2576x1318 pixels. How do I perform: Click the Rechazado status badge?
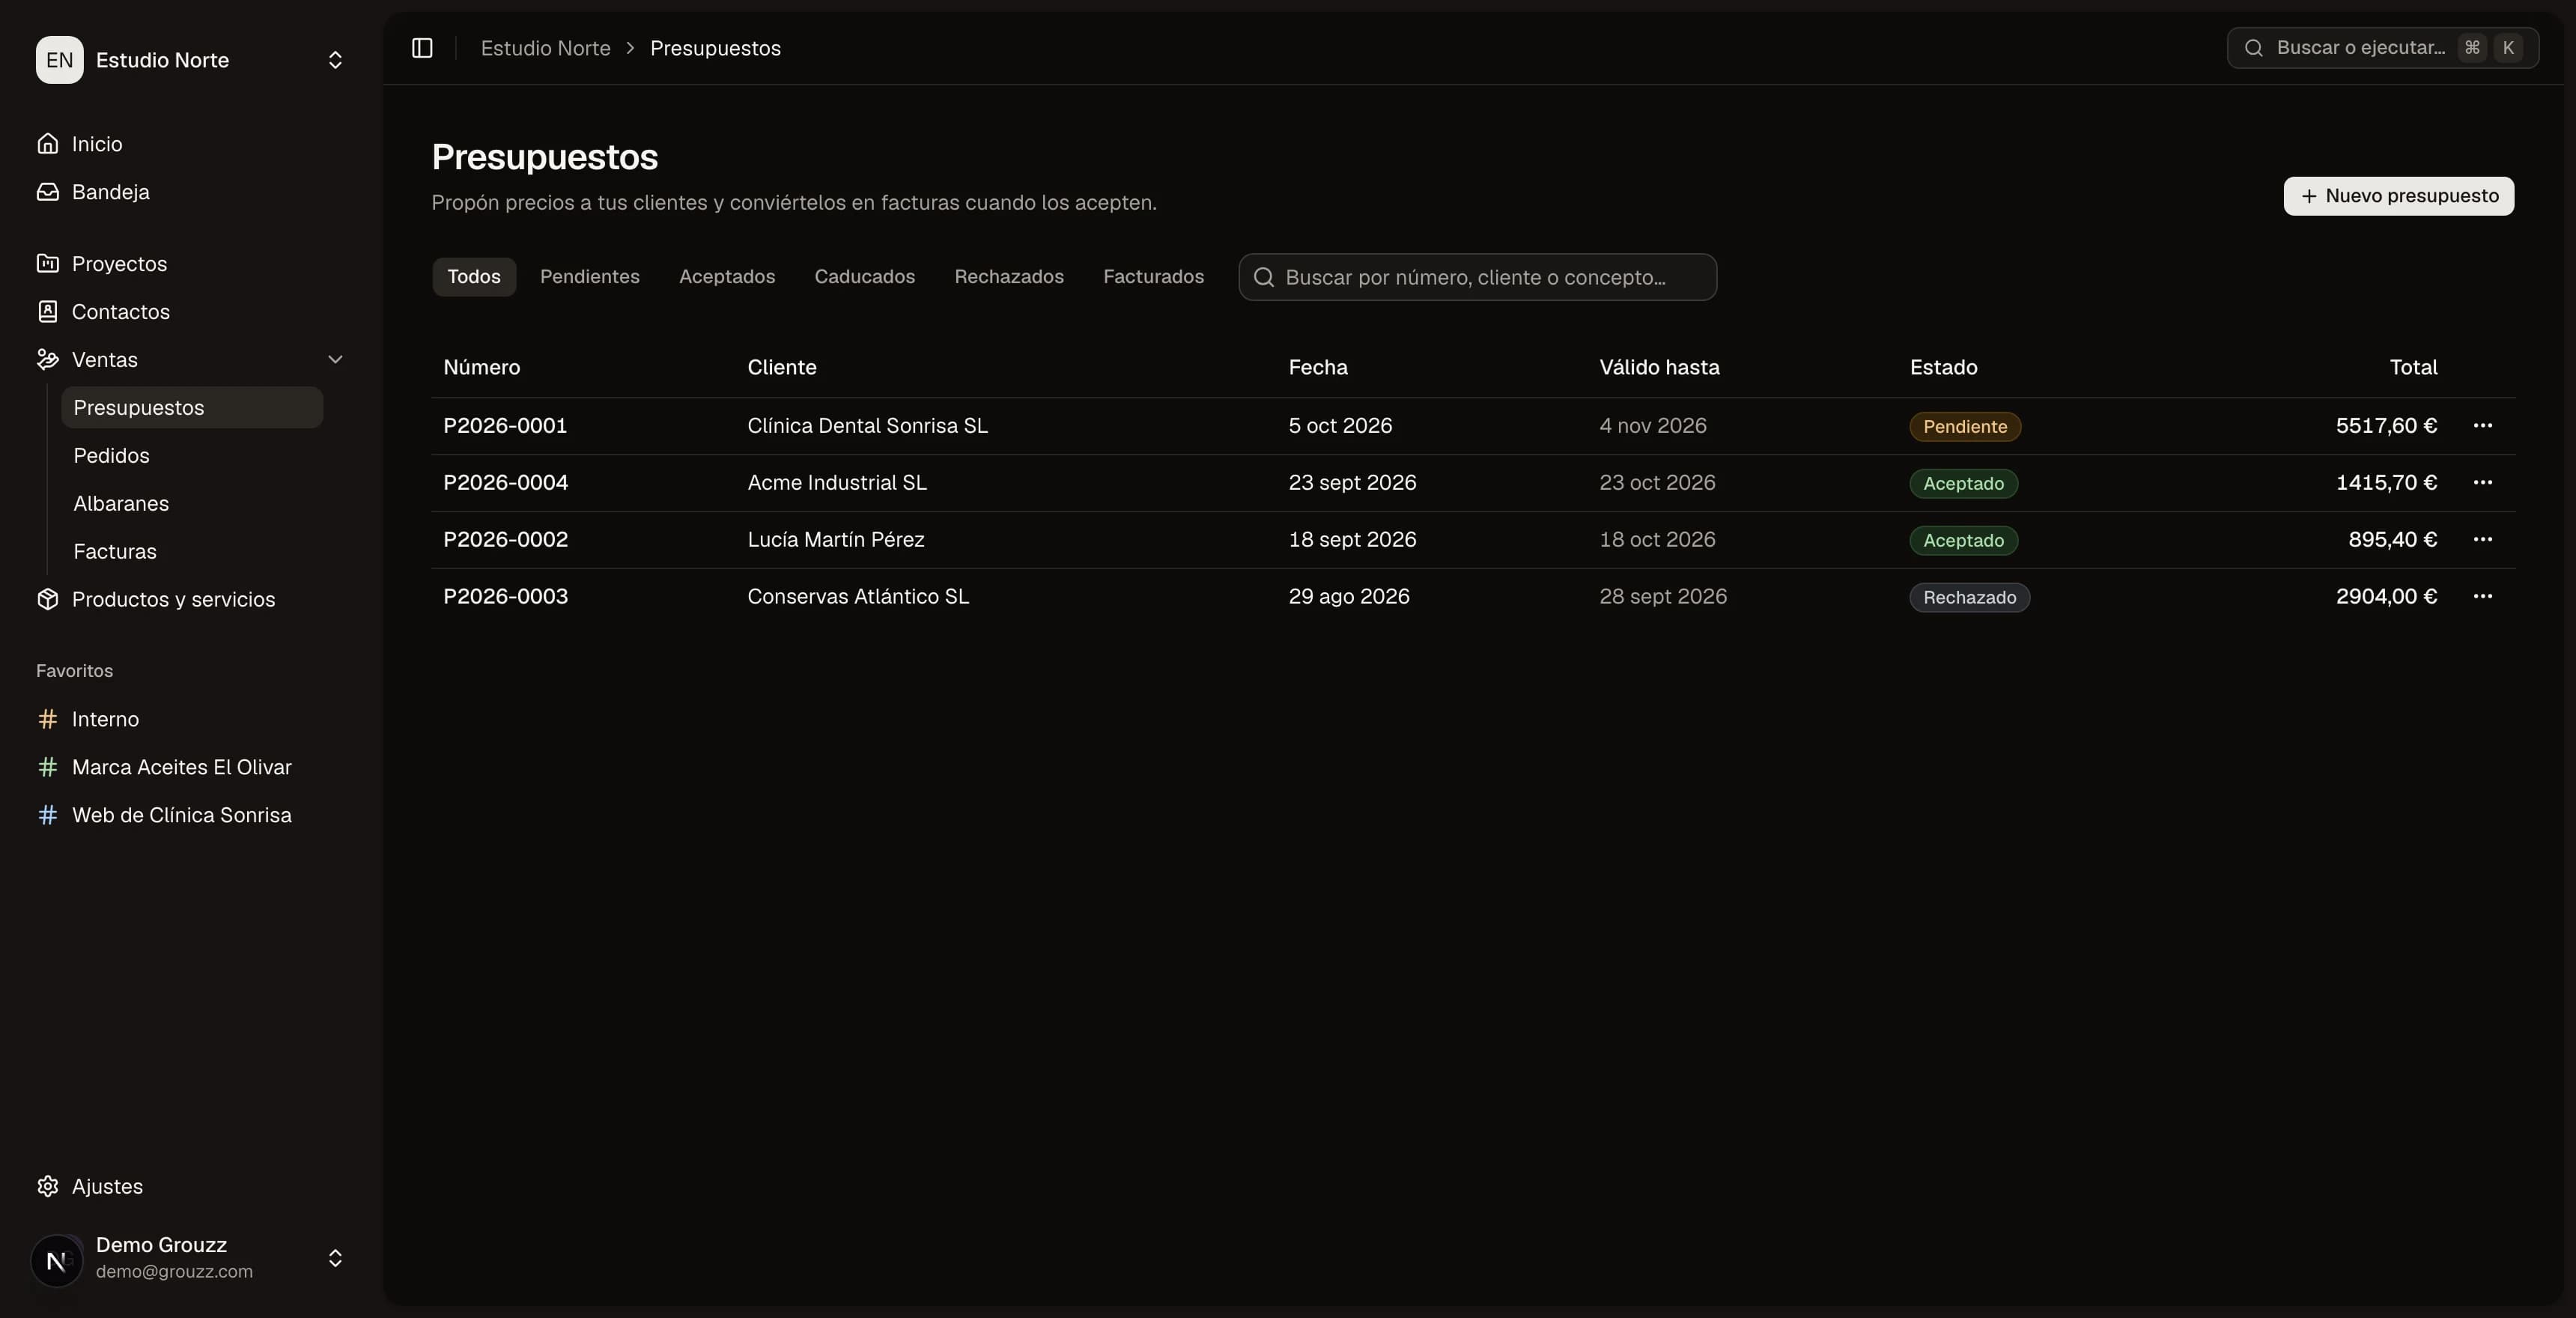1969,598
